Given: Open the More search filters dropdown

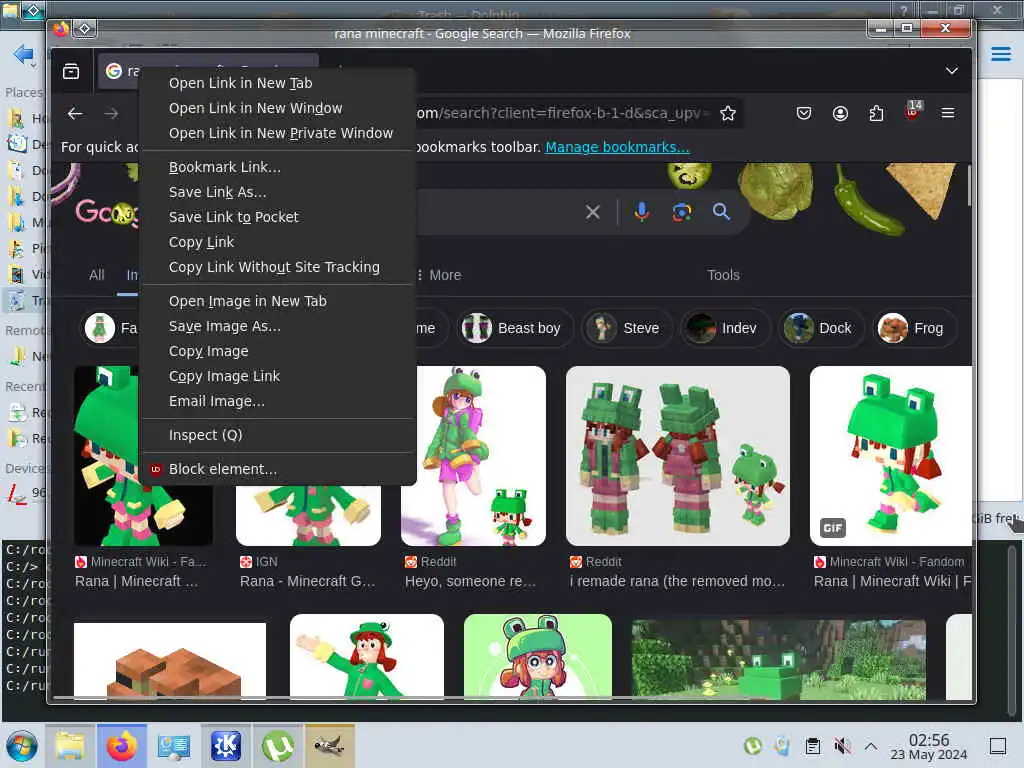Looking at the screenshot, I should 440,275.
